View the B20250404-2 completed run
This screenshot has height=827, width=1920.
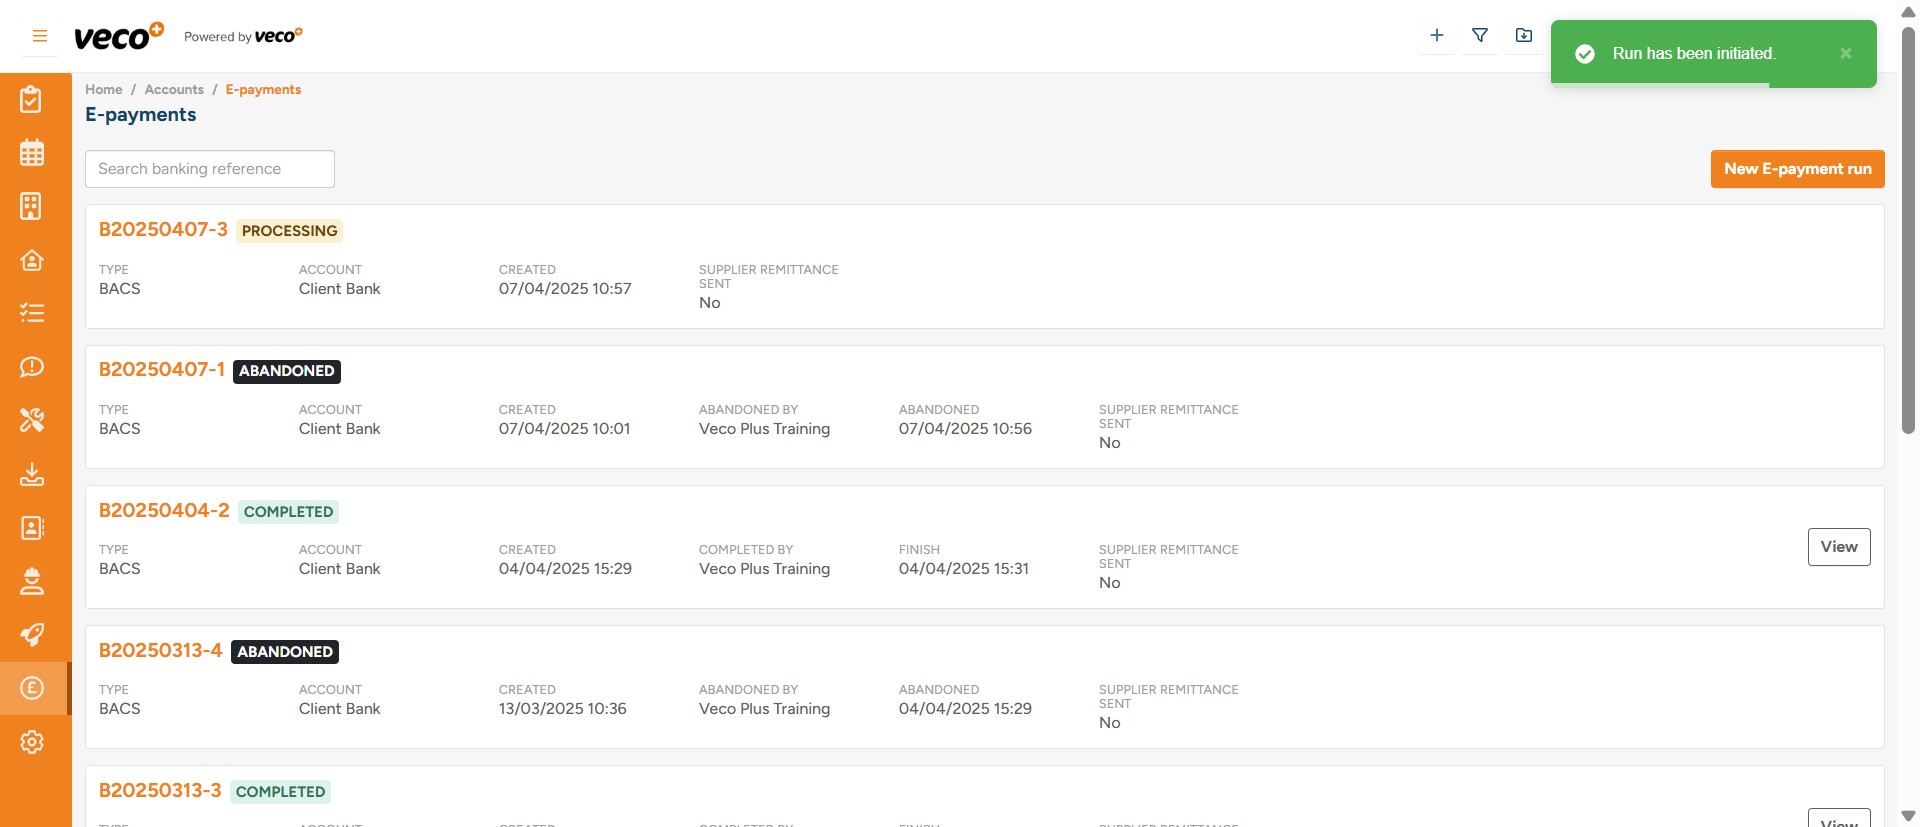pos(1838,547)
